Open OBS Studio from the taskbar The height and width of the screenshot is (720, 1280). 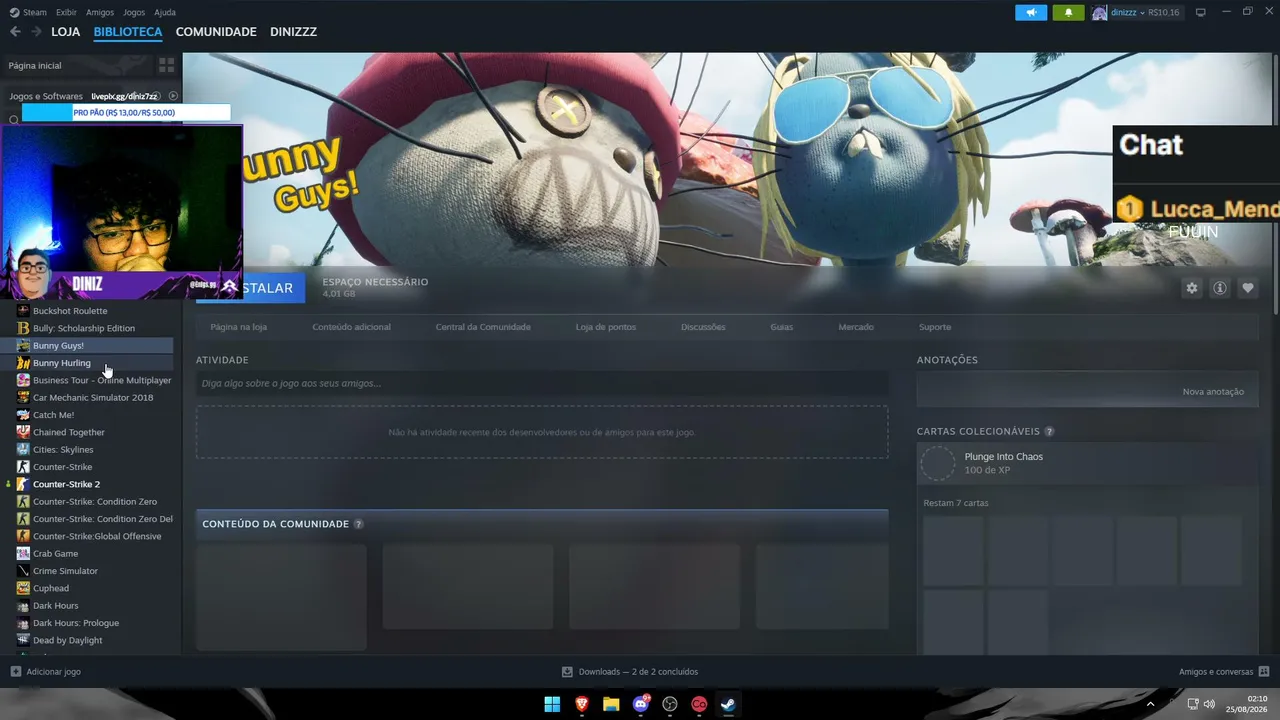tap(670, 704)
